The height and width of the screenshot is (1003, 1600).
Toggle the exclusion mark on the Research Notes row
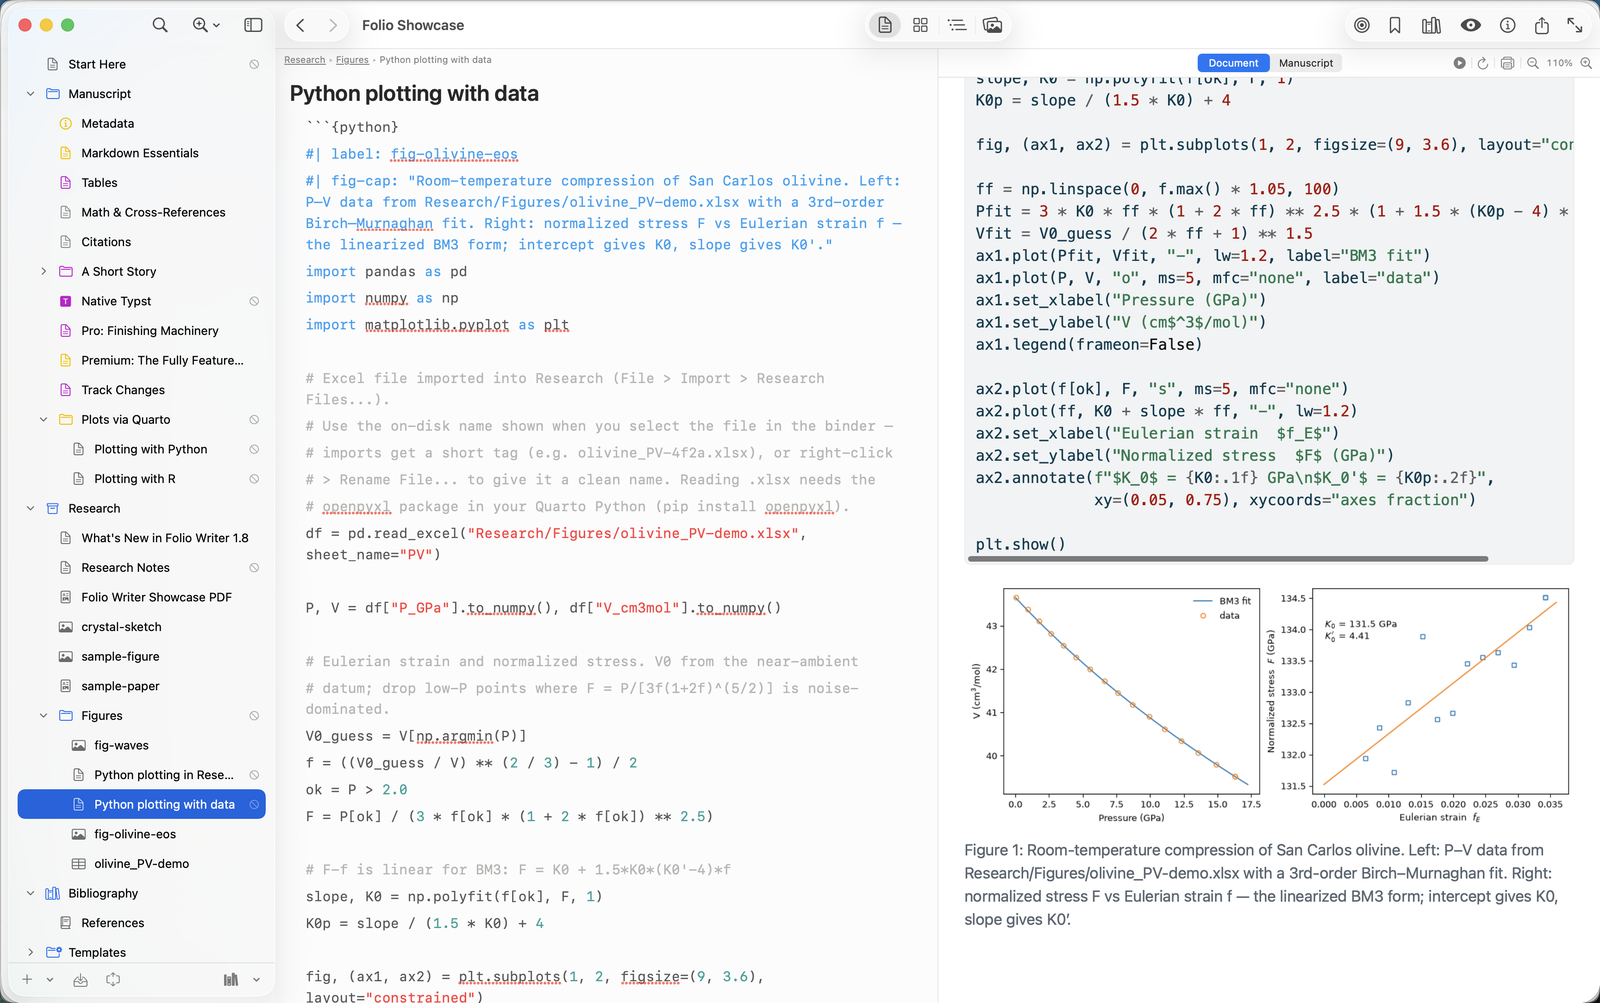tap(254, 568)
